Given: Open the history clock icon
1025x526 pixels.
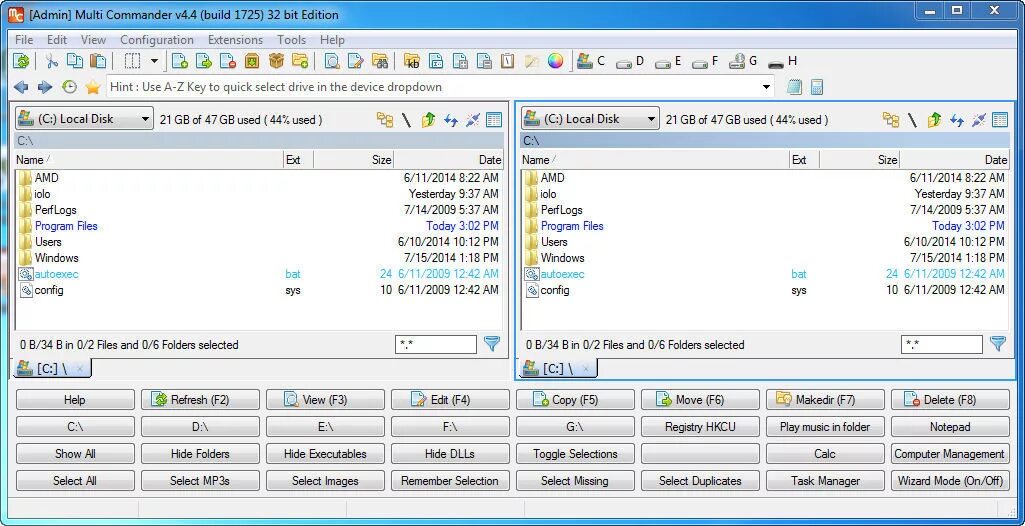Looking at the screenshot, I should click(x=69, y=87).
